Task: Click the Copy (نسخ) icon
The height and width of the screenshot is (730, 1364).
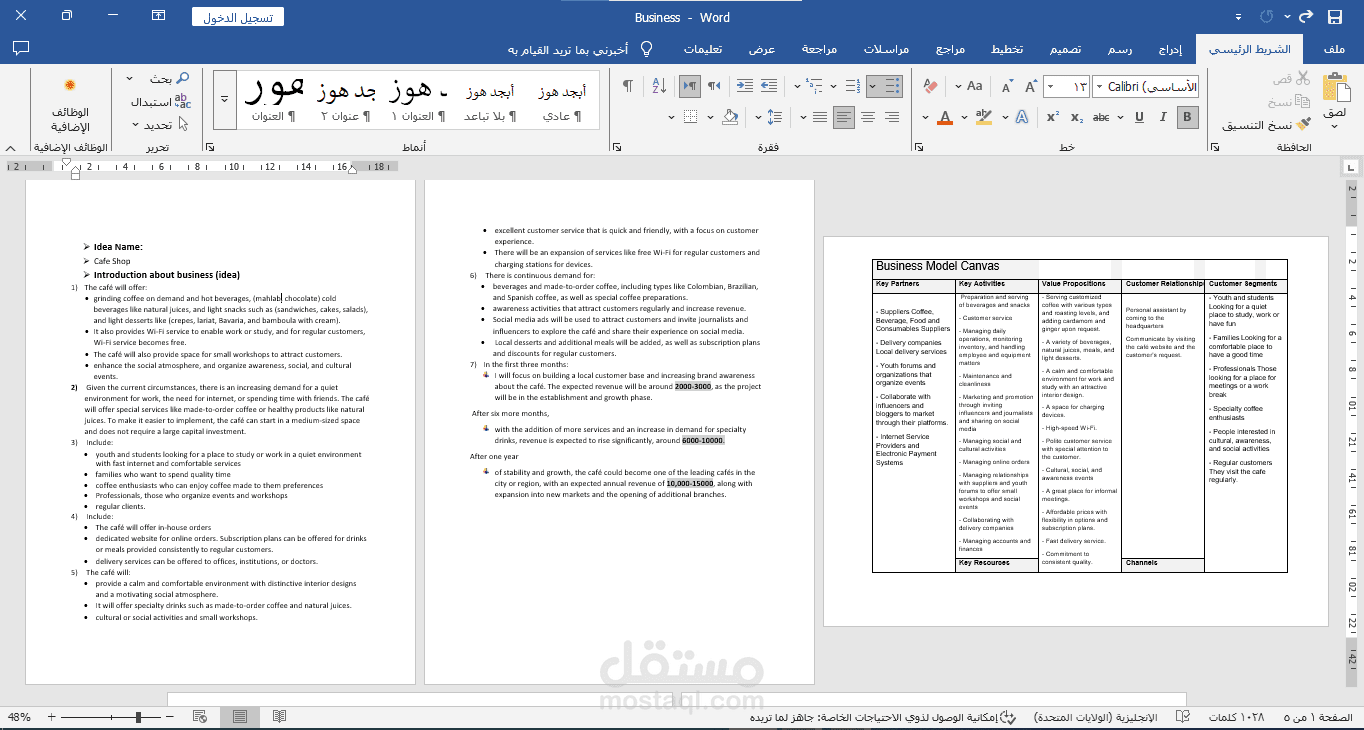Action: (x=1303, y=101)
